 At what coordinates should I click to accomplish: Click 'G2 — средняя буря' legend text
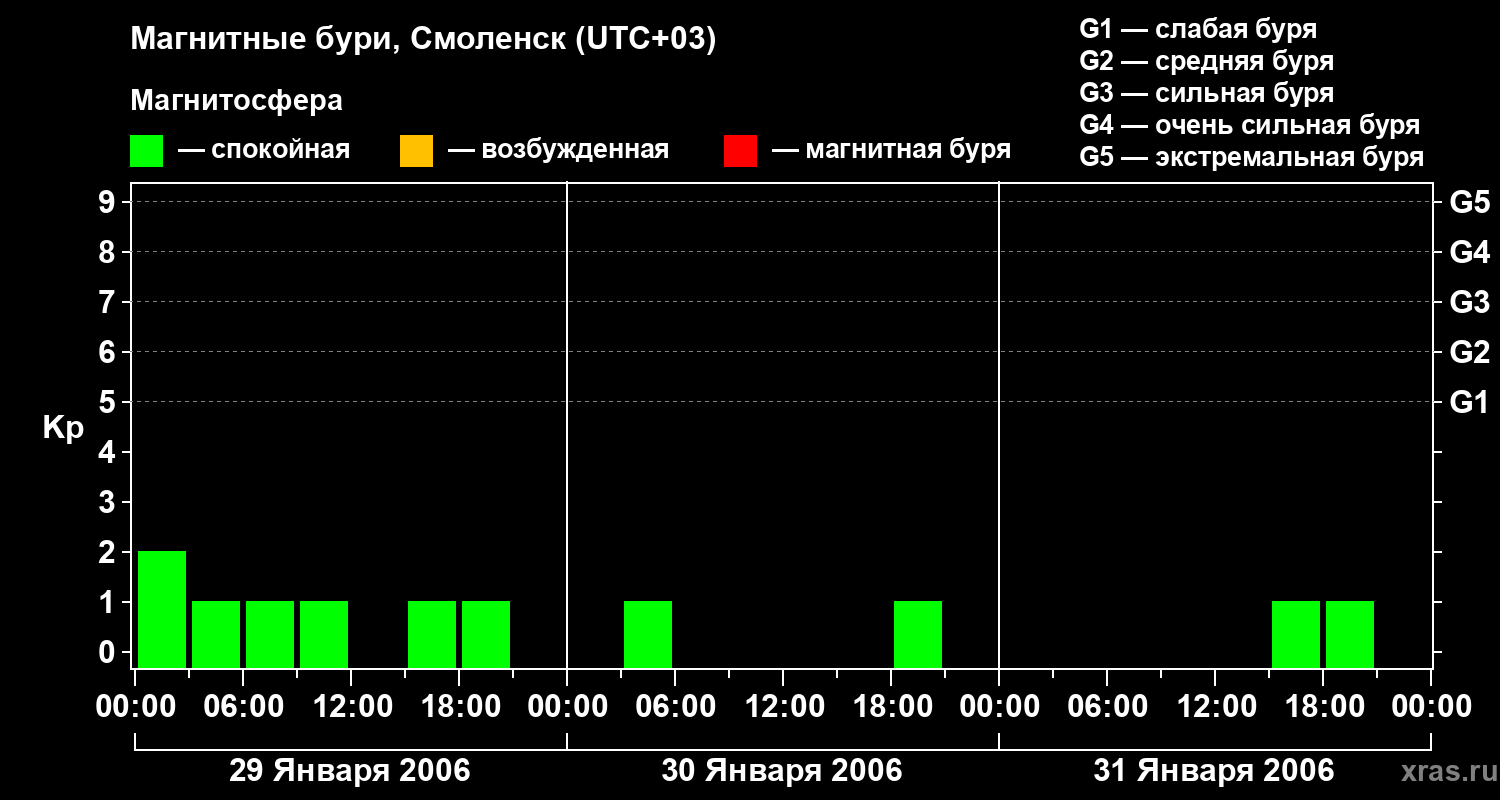(1207, 61)
